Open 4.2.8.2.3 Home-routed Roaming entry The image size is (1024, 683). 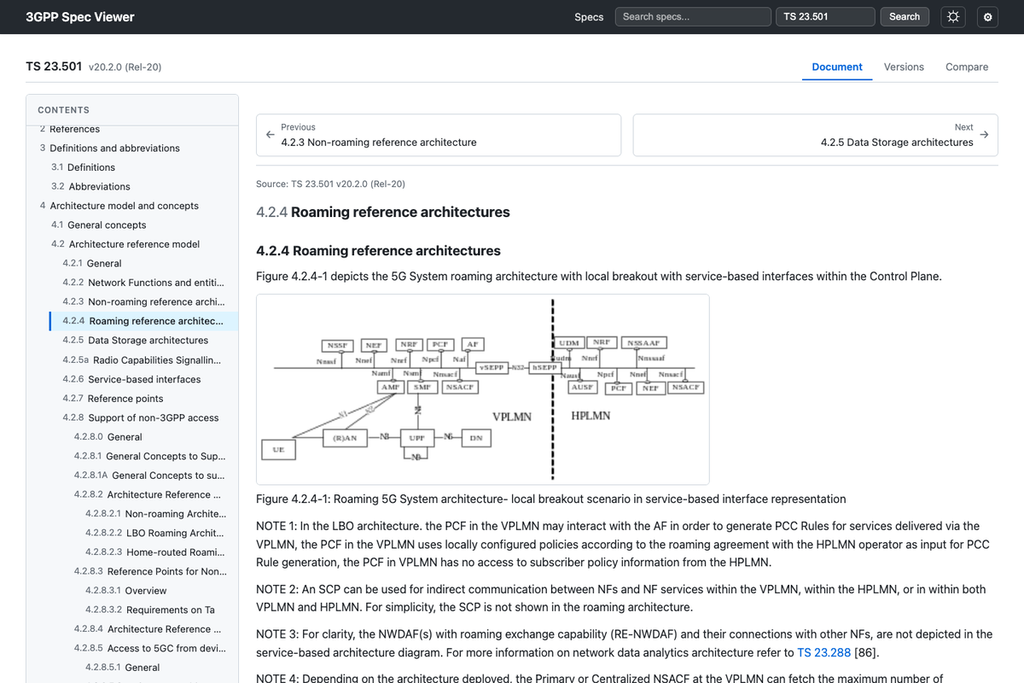[x=155, y=552]
